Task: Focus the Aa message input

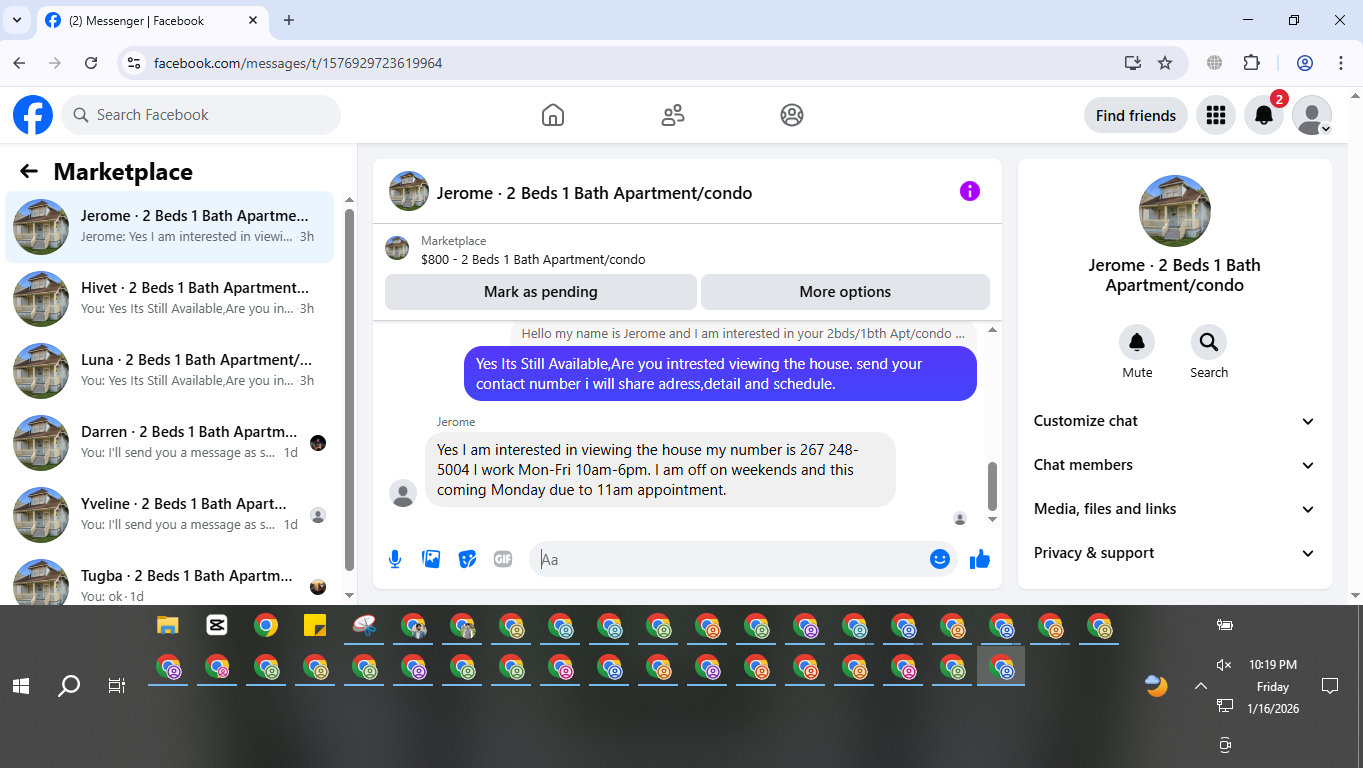Action: pyautogui.click(x=730, y=559)
